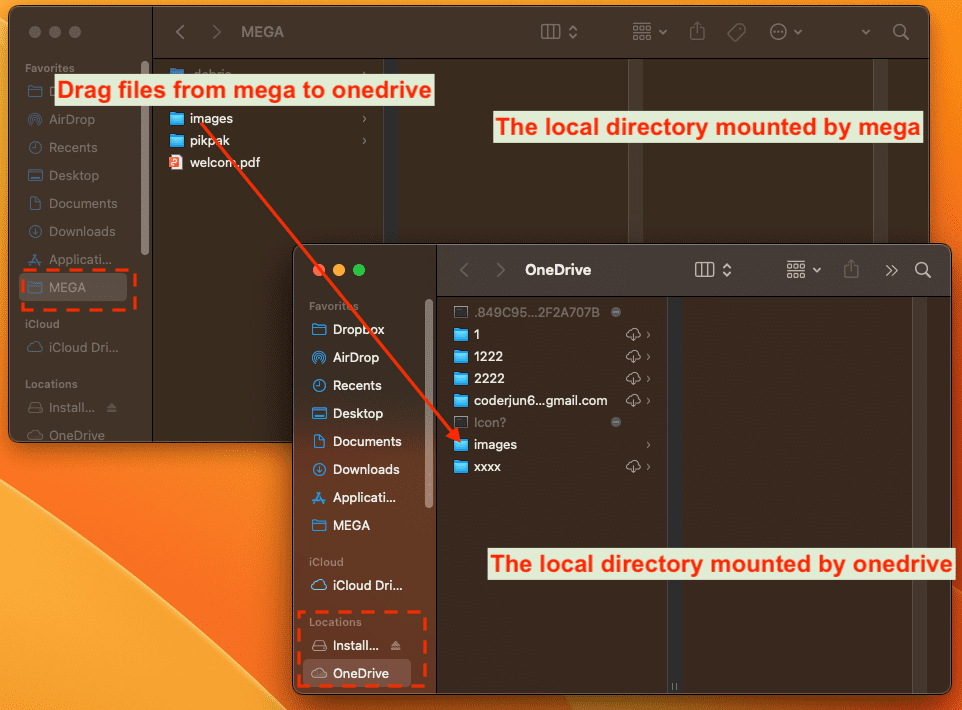Click the share icon in the MEGA window toolbar
Viewport: 962px width, 710px height.
pos(697,31)
